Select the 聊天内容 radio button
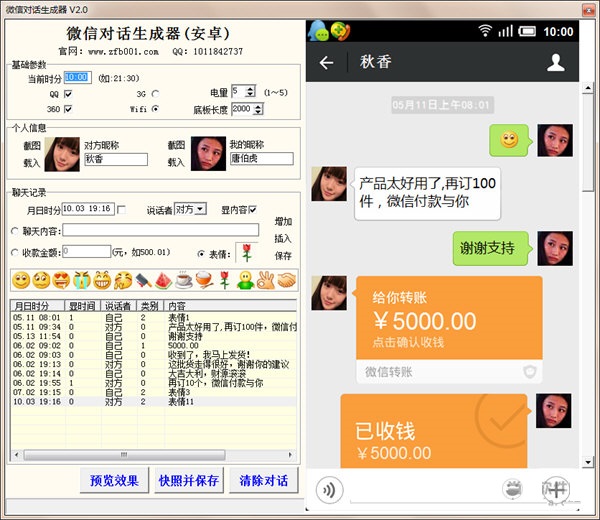 pyautogui.click(x=15, y=231)
